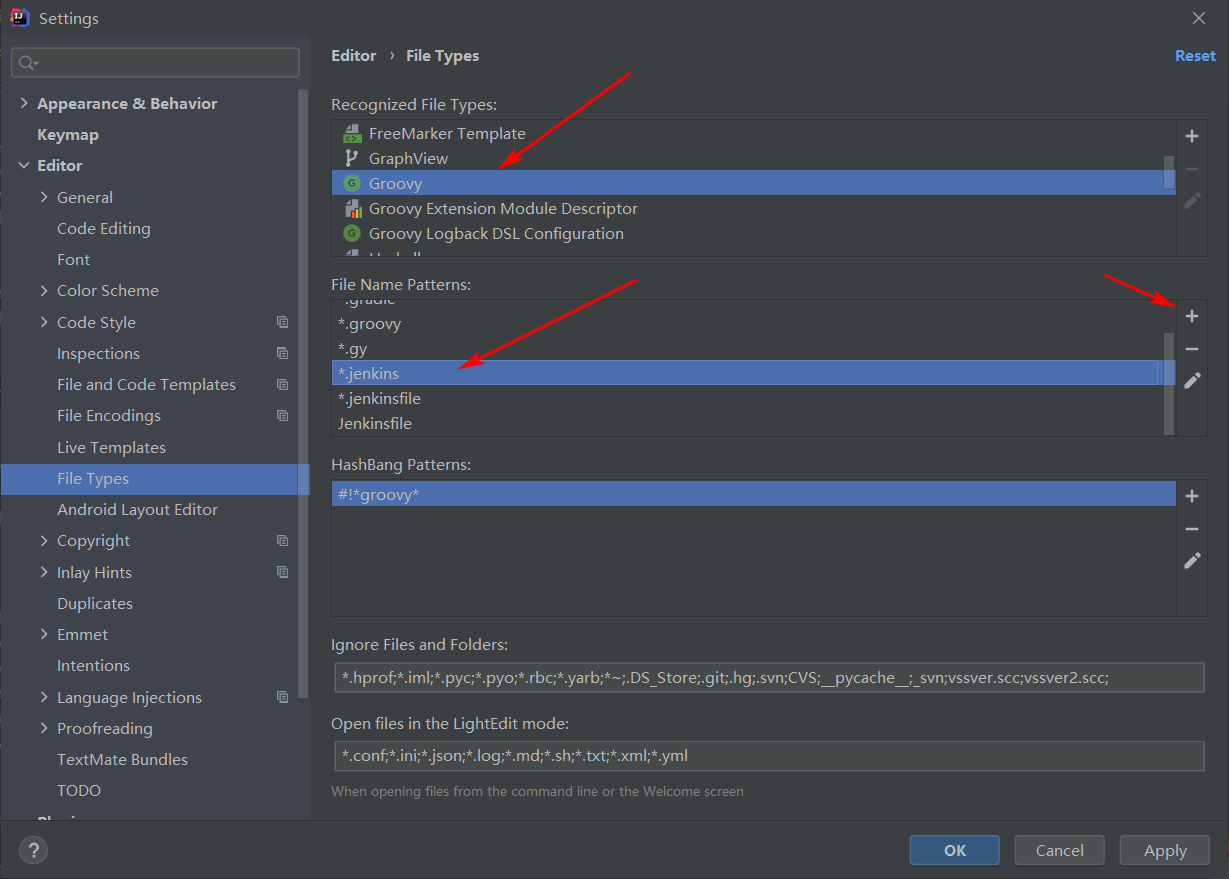Remove the selected HashBang pattern
This screenshot has width=1229, height=879.
coord(1191,529)
